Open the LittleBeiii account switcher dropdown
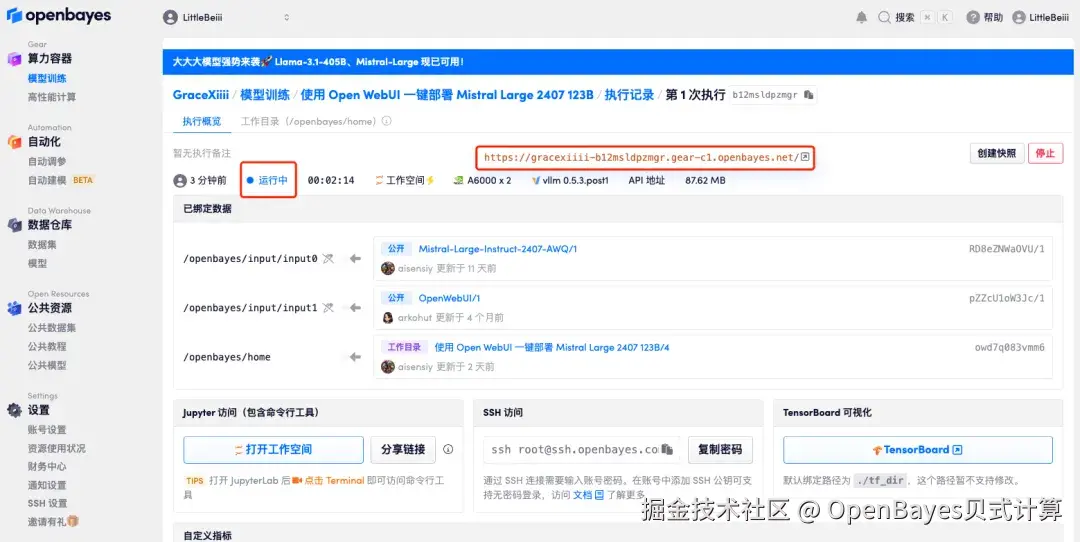Viewport: 1080px width, 542px height. 227,18
